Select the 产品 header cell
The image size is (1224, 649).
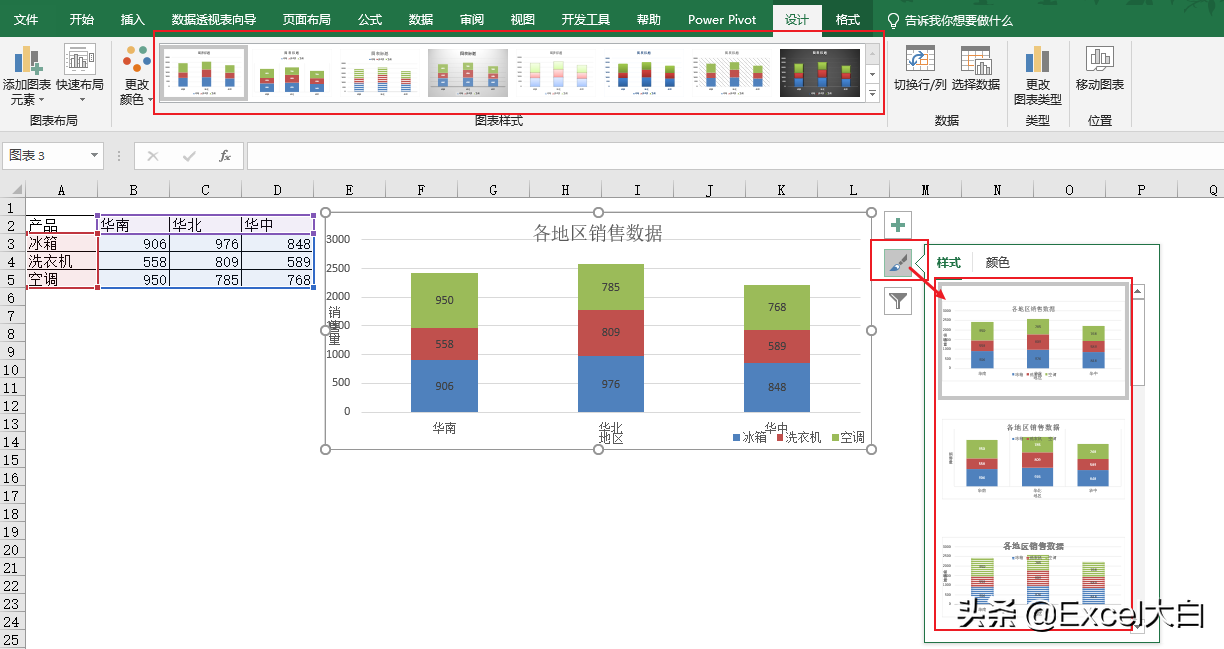pyautogui.click(x=61, y=226)
